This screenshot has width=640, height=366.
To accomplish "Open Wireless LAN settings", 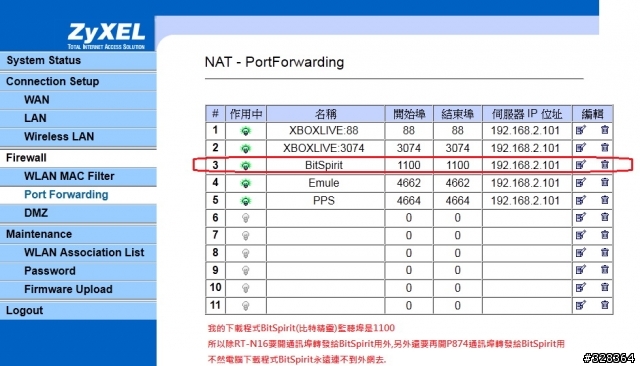I will point(78,137).
